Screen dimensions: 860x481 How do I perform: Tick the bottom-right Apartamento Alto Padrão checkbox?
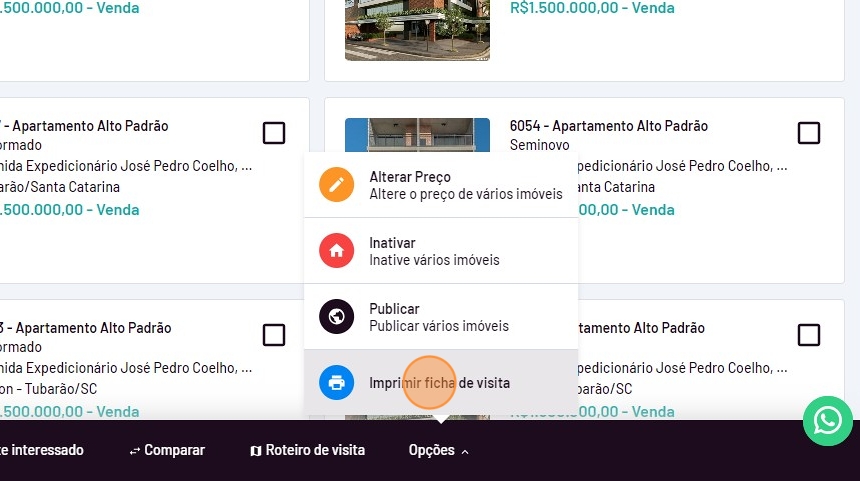click(x=808, y=335)
